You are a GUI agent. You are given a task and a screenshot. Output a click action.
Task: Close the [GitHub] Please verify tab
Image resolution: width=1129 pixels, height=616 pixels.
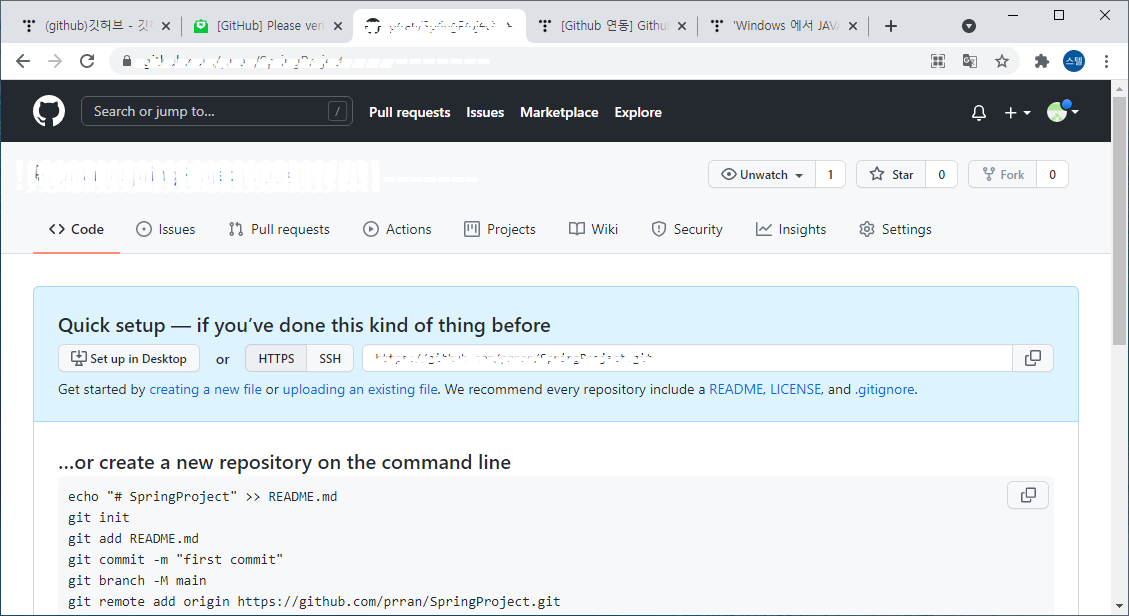[x=338, y=26]
